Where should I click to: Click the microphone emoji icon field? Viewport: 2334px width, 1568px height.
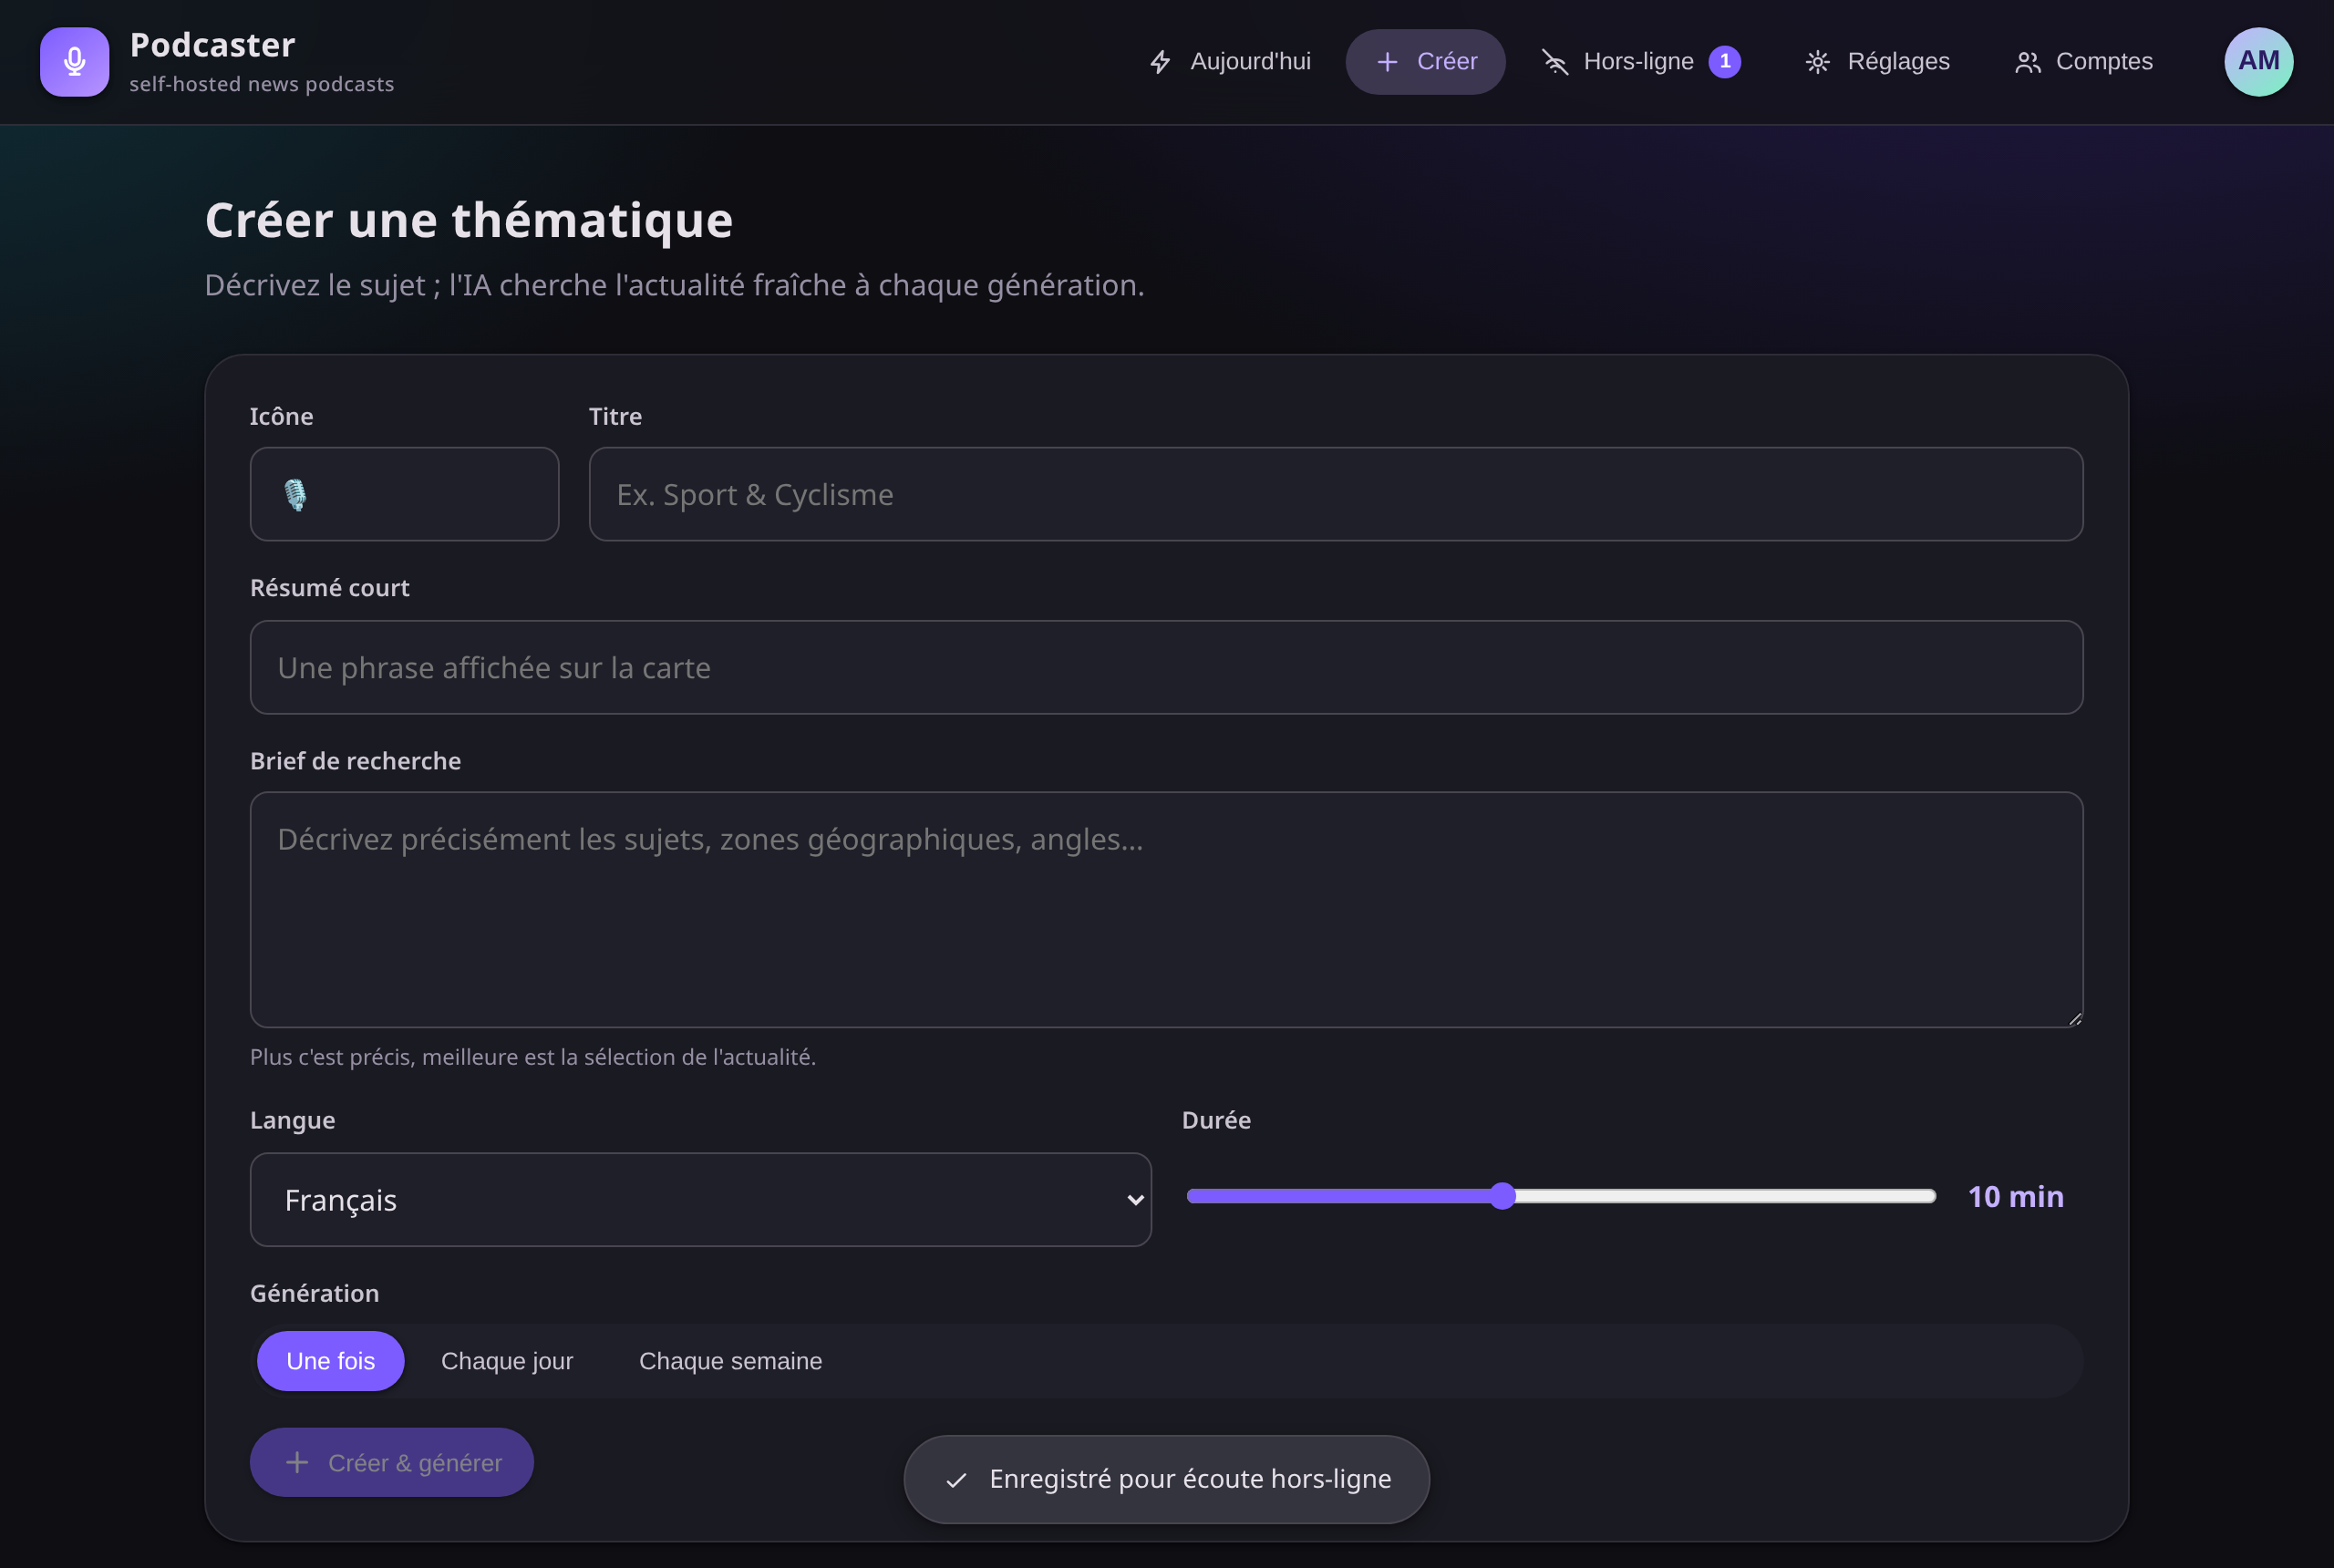coord(404,494)
